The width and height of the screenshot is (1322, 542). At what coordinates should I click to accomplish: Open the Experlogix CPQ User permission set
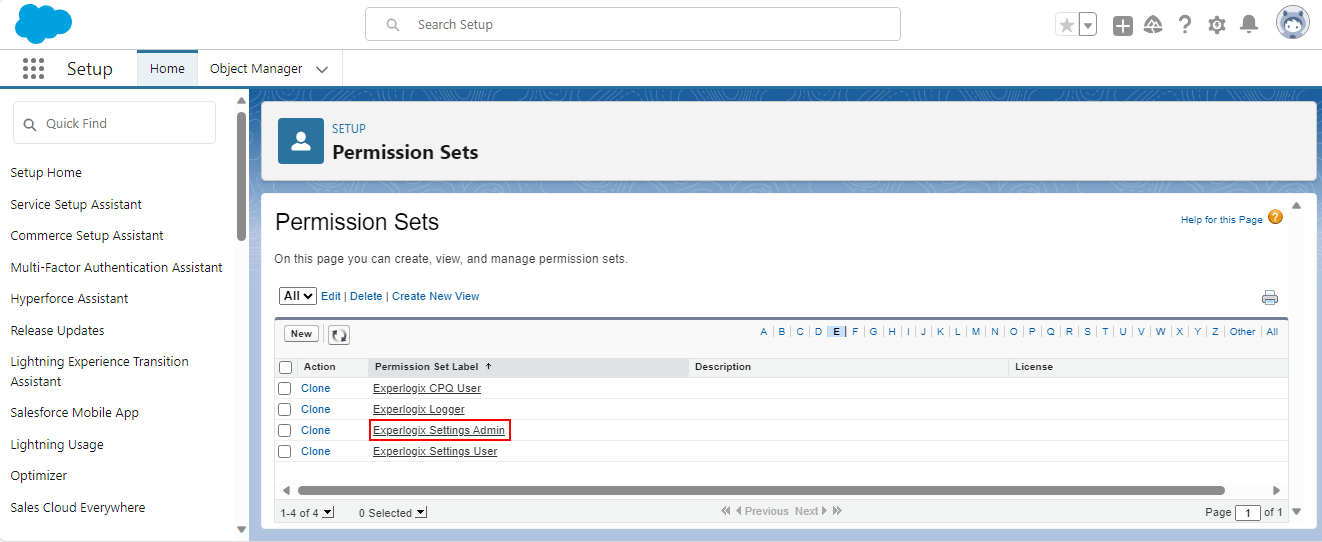click(427, 388)
